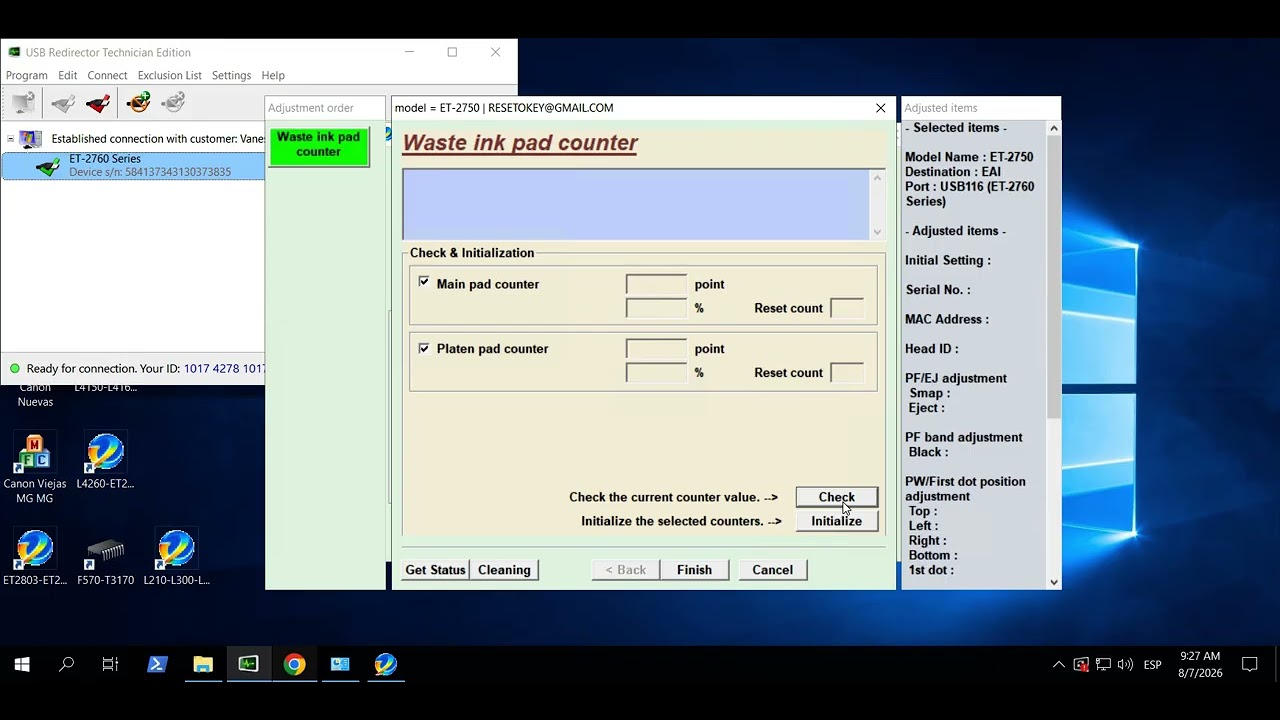1280x720 pixels.
Task: Collapse the Established connection tree node
Action: (x=10, y=139)
